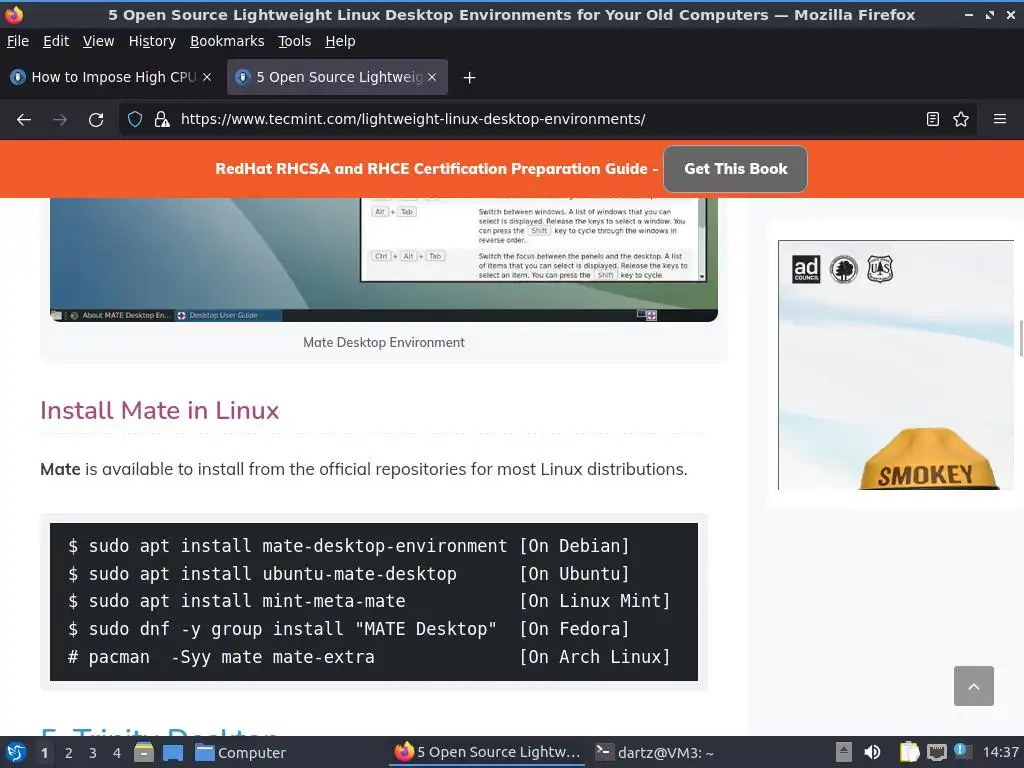
Task: Open the File menu
Action: 18,41
